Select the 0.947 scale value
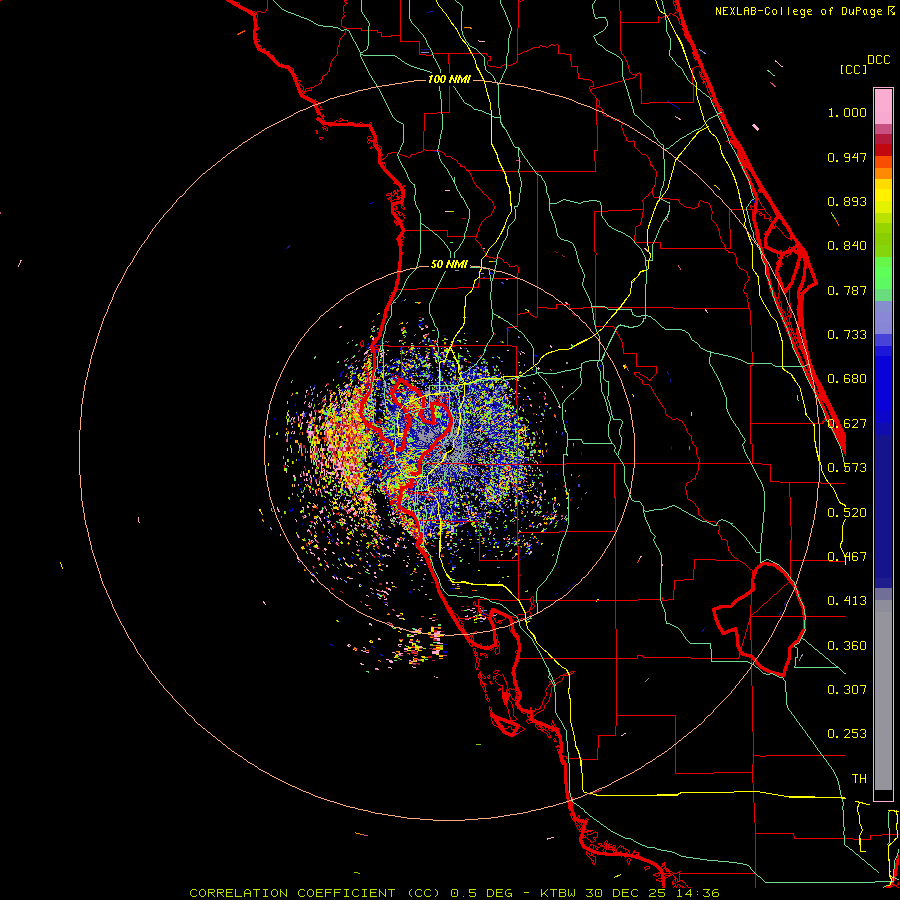 coord(847,157)
